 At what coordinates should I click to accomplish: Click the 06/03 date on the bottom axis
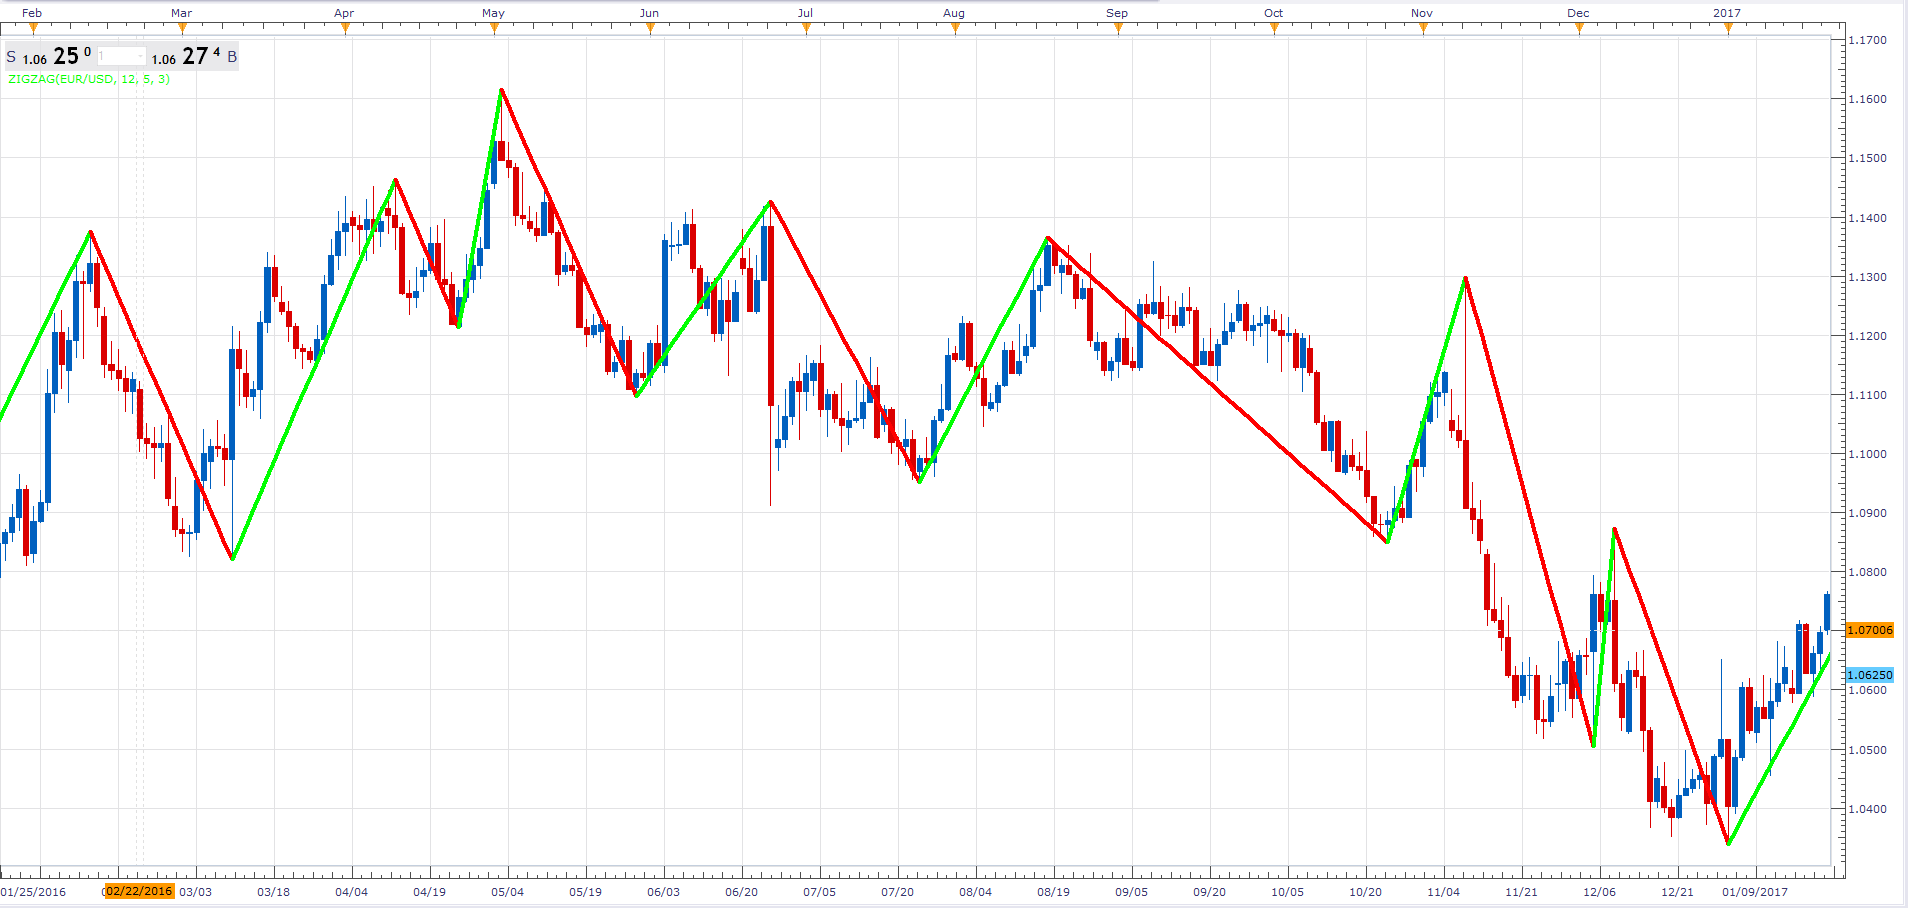coord(664,892)
